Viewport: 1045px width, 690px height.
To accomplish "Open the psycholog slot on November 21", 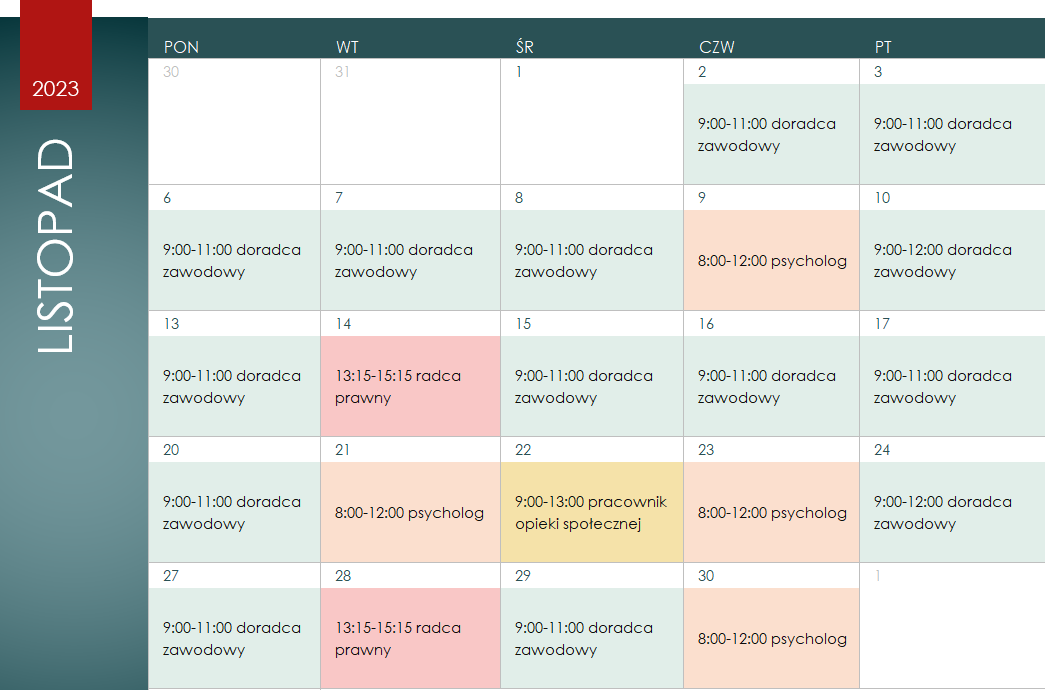I will click(x=411, y=512).
